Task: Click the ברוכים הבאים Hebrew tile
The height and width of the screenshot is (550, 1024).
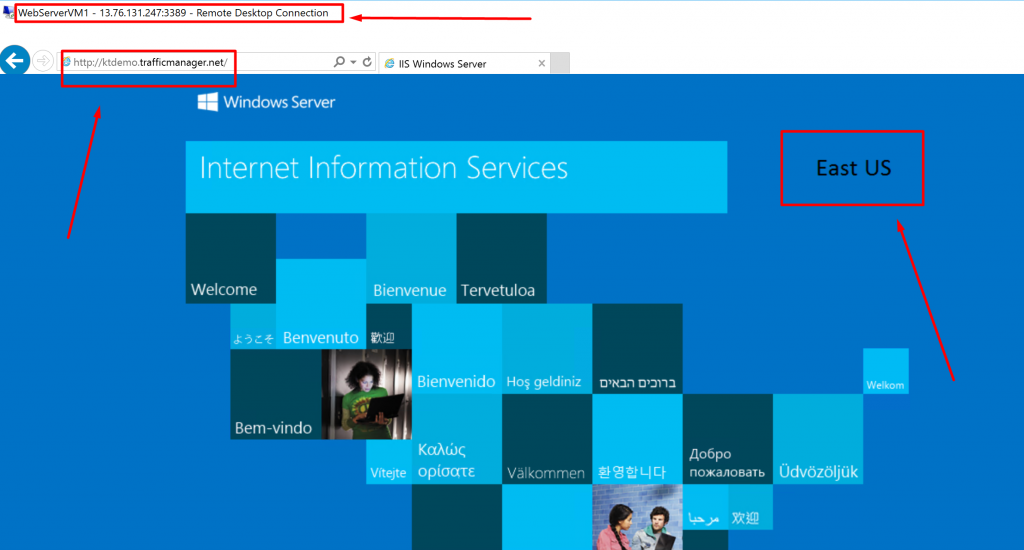Action: tap(637, 349)
